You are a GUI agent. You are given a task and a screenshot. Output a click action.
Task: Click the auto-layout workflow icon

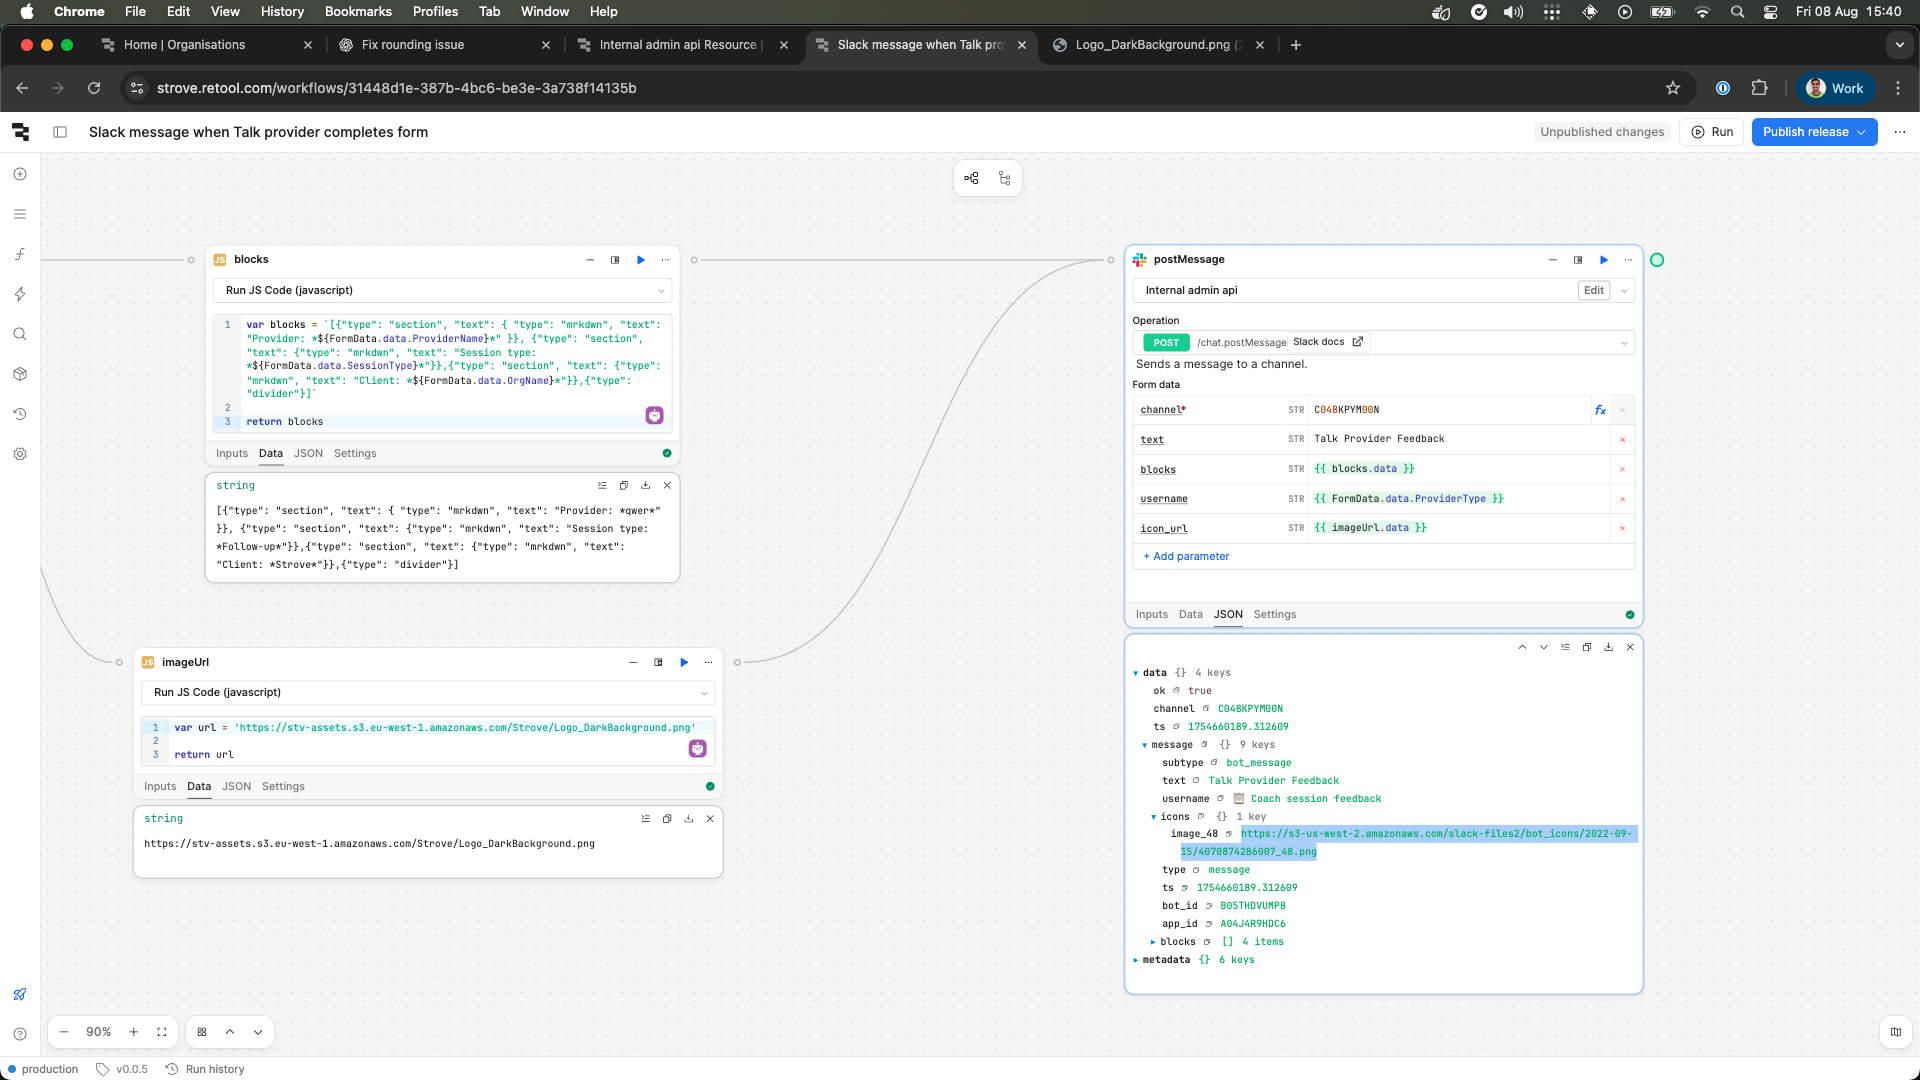(x=971, y=178)
